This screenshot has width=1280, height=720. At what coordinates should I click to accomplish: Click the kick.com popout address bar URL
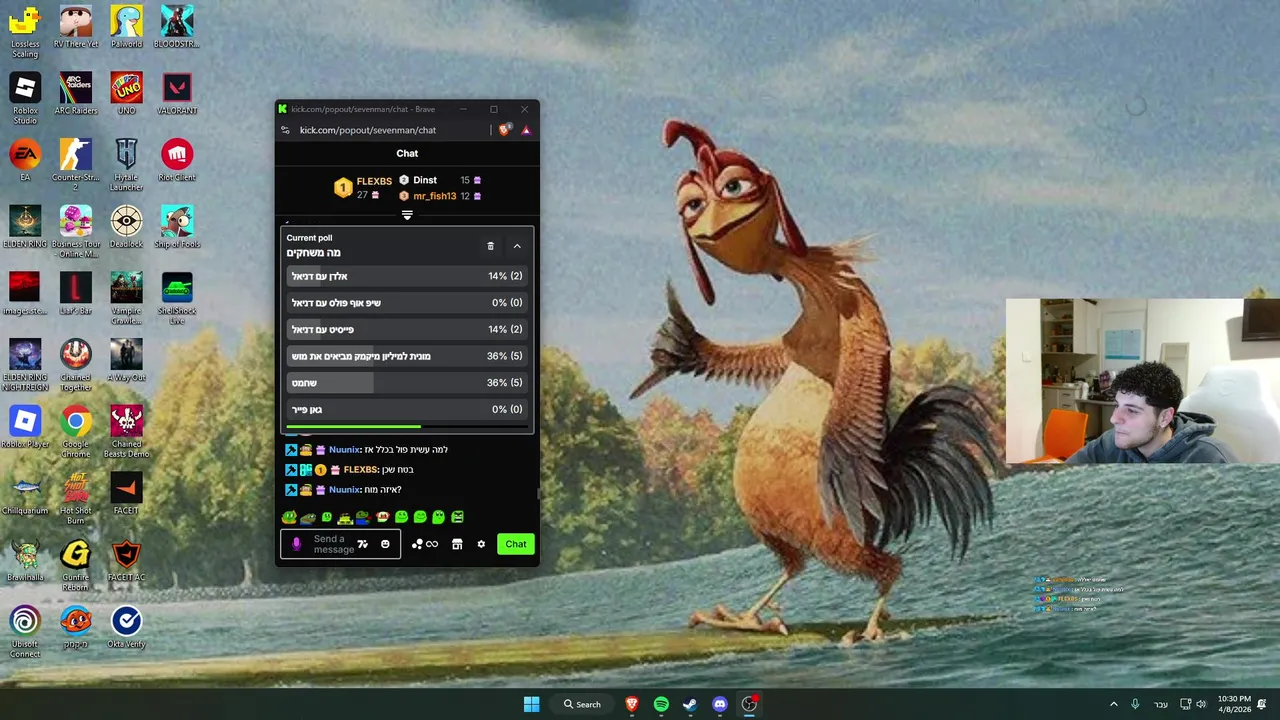pyautogui.click(x=368, y=130)
